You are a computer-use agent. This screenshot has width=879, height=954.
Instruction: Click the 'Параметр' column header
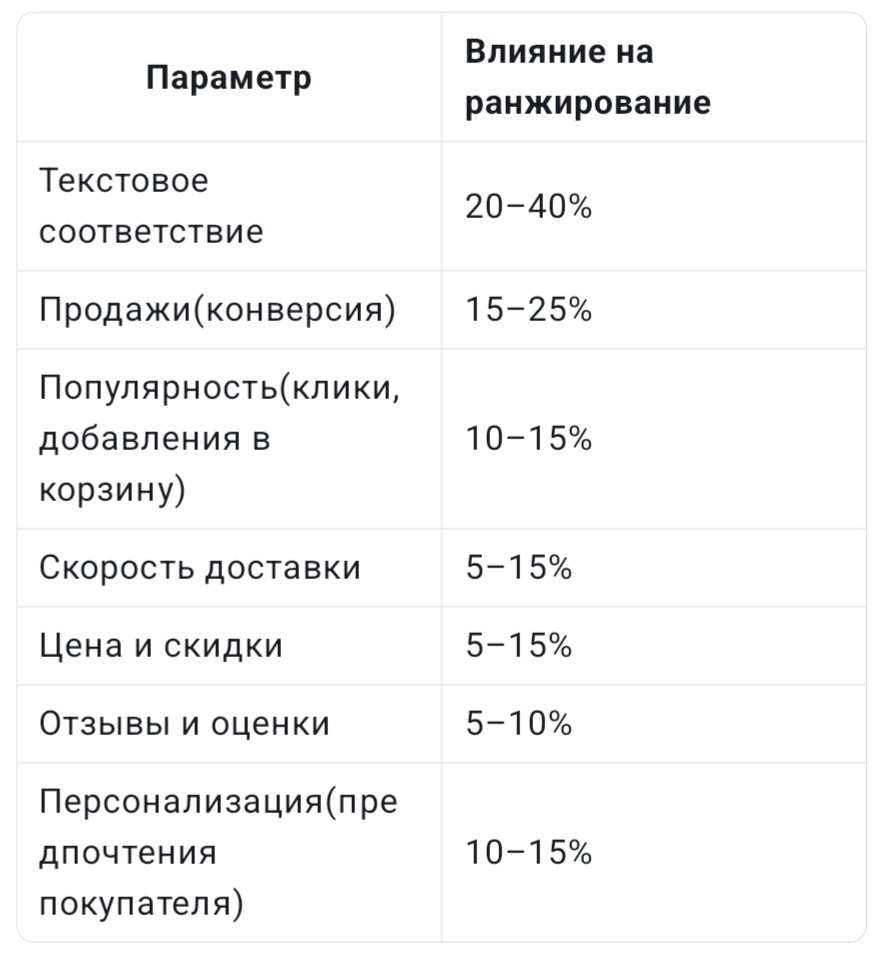point(228,78)
